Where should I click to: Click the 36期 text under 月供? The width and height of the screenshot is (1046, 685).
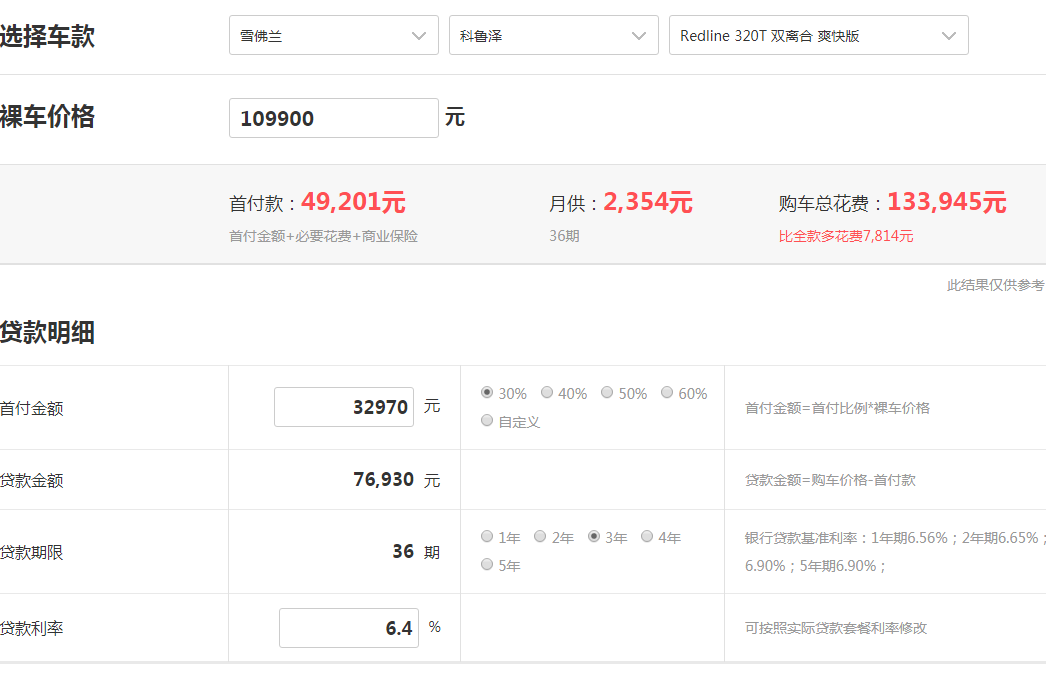tap(564, 236)
